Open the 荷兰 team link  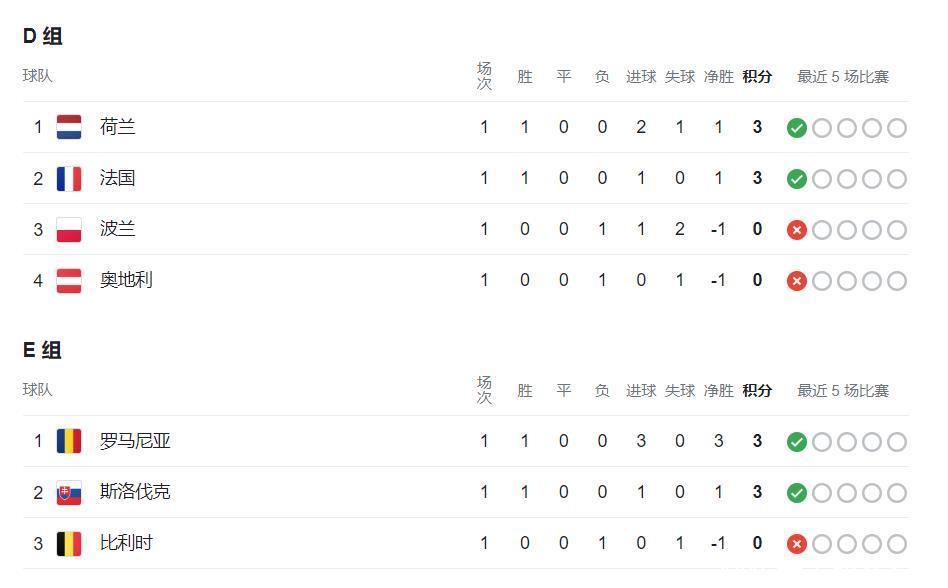point(118,127)
